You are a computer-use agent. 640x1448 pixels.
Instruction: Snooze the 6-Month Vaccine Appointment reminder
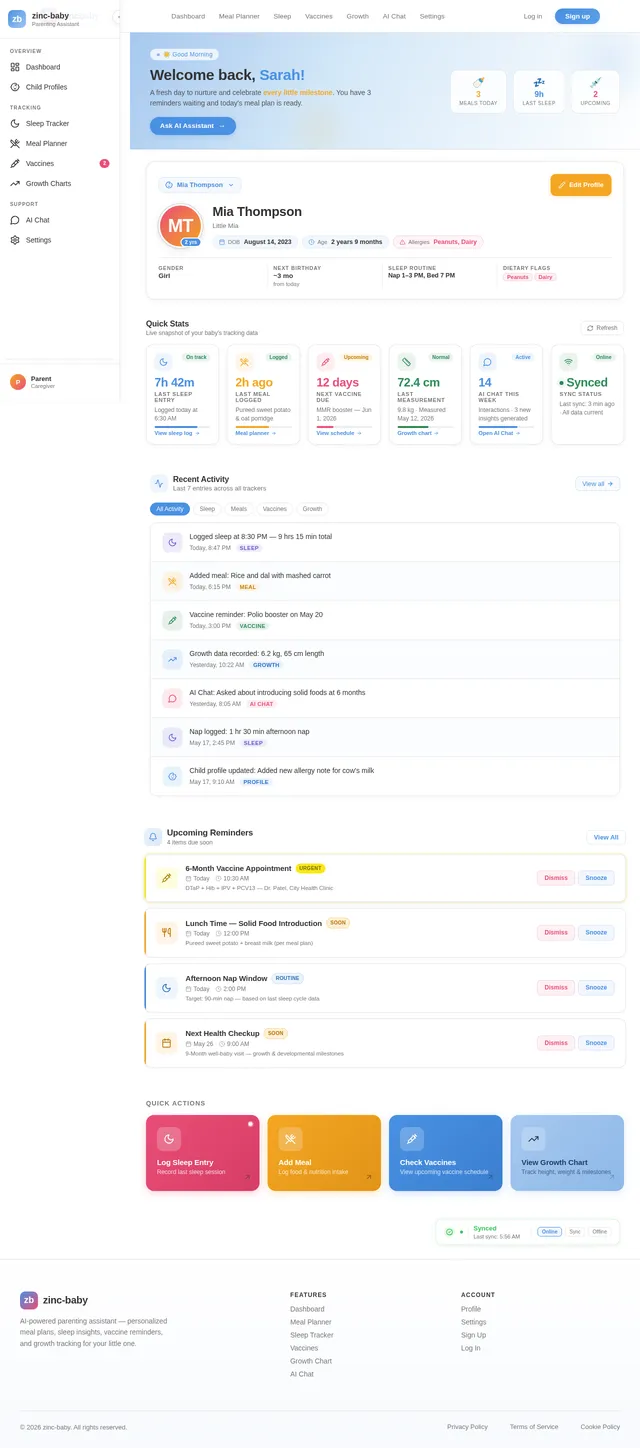click(x=596, y=878)
